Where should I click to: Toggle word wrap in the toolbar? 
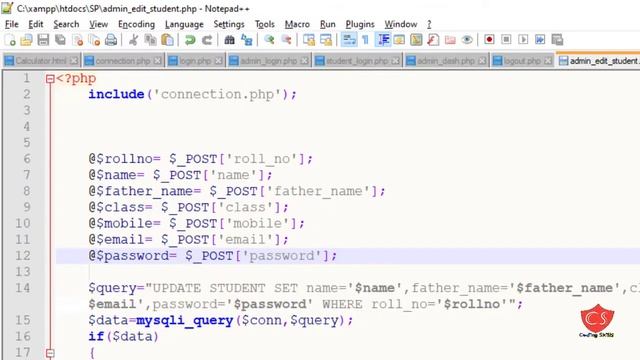349,40
